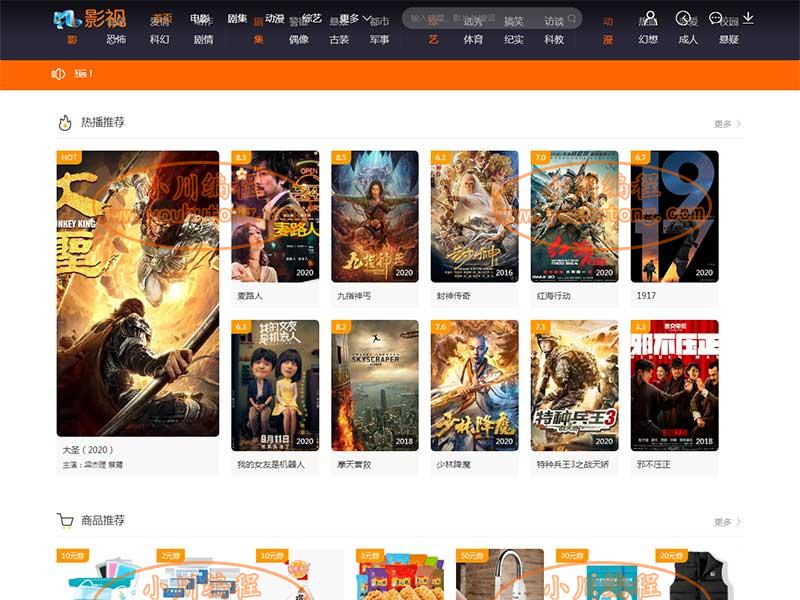
Task: Click the search magnifier icon
Action: click(x=572, y=18)
